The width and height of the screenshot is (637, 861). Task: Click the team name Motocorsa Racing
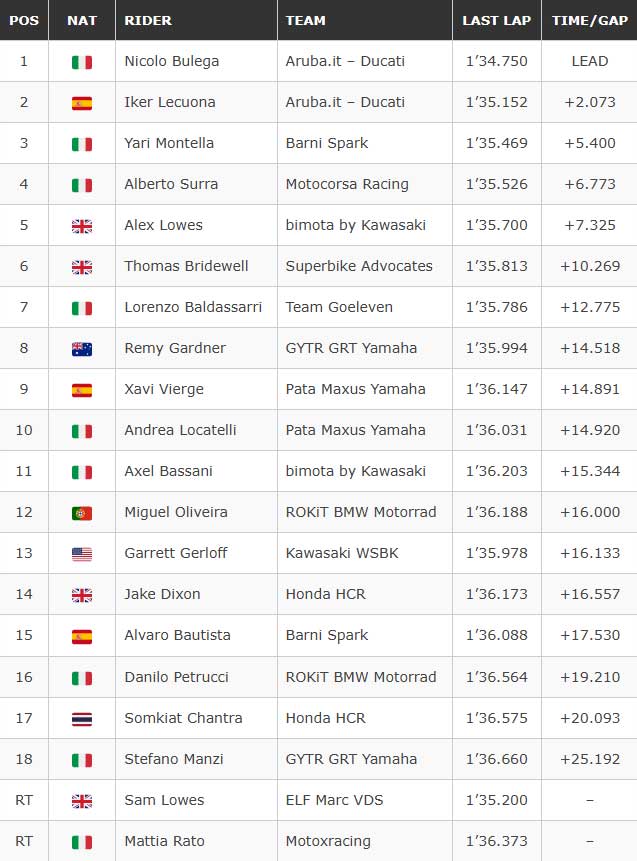coord(347,184)
